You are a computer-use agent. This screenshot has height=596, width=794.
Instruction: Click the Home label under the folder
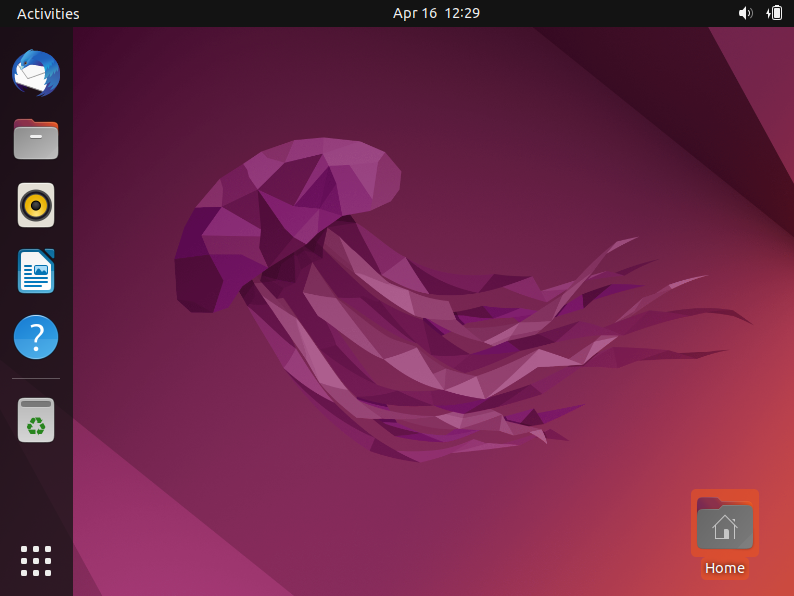[x=725, y=568]
